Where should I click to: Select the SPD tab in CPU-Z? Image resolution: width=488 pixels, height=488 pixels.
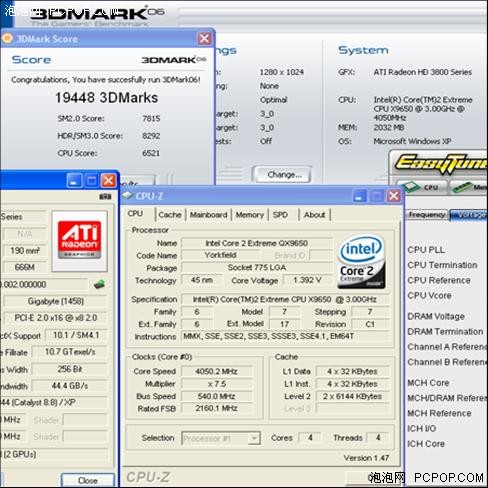pos(280,215)
